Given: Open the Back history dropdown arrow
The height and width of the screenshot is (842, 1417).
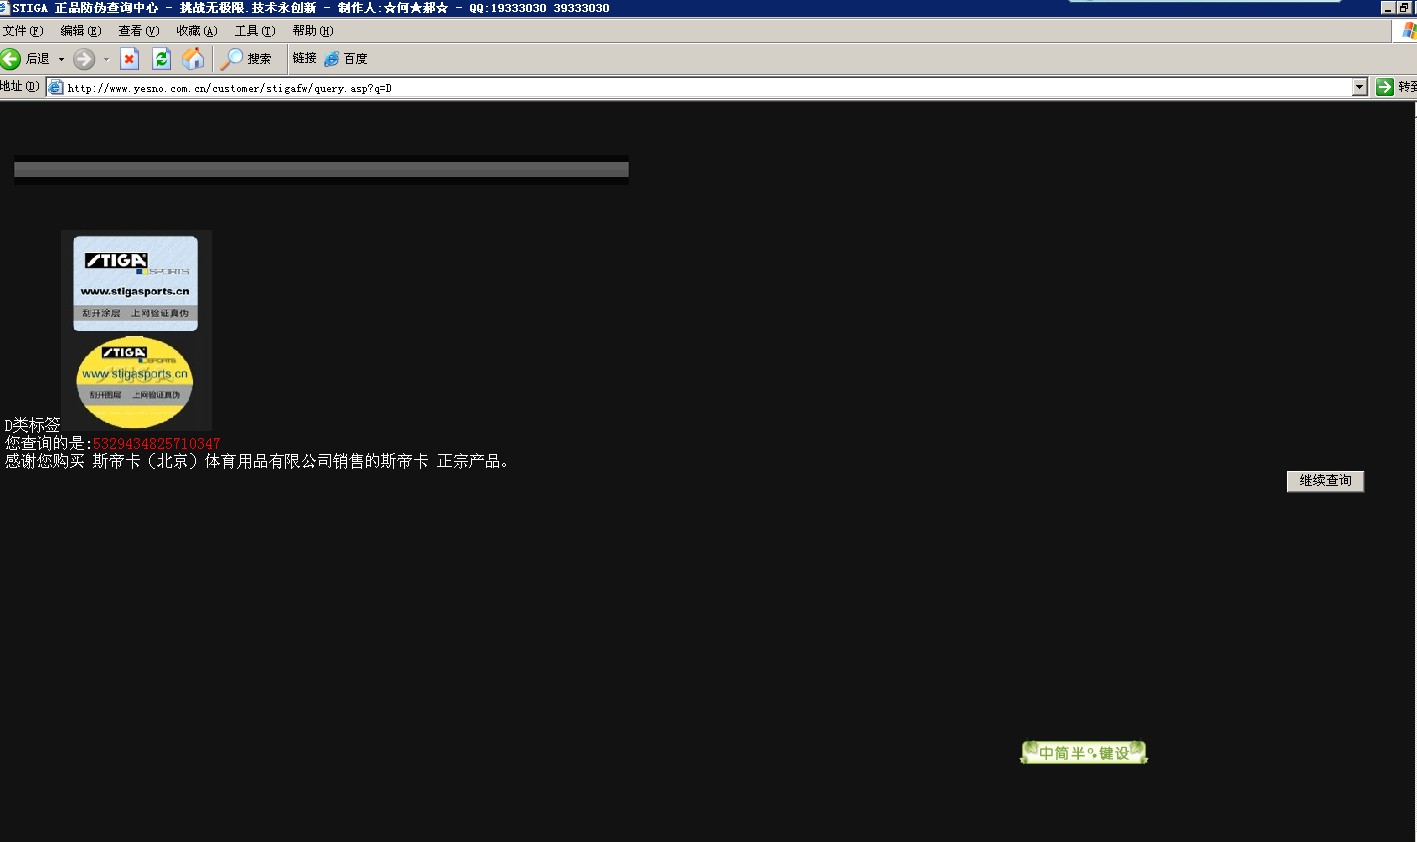Looking at the screenshot, I should 61,59.
